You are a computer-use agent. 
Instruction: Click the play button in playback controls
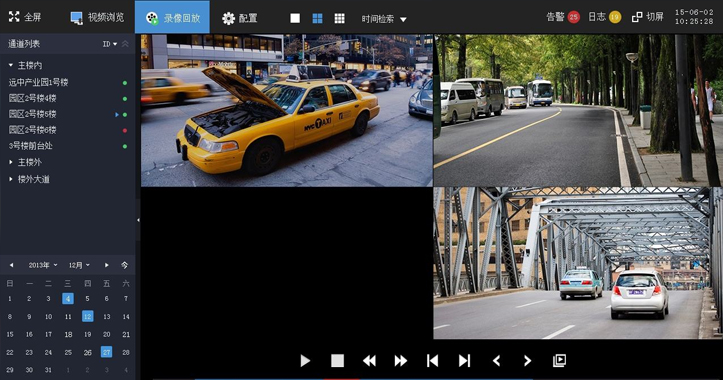(305, 361)
